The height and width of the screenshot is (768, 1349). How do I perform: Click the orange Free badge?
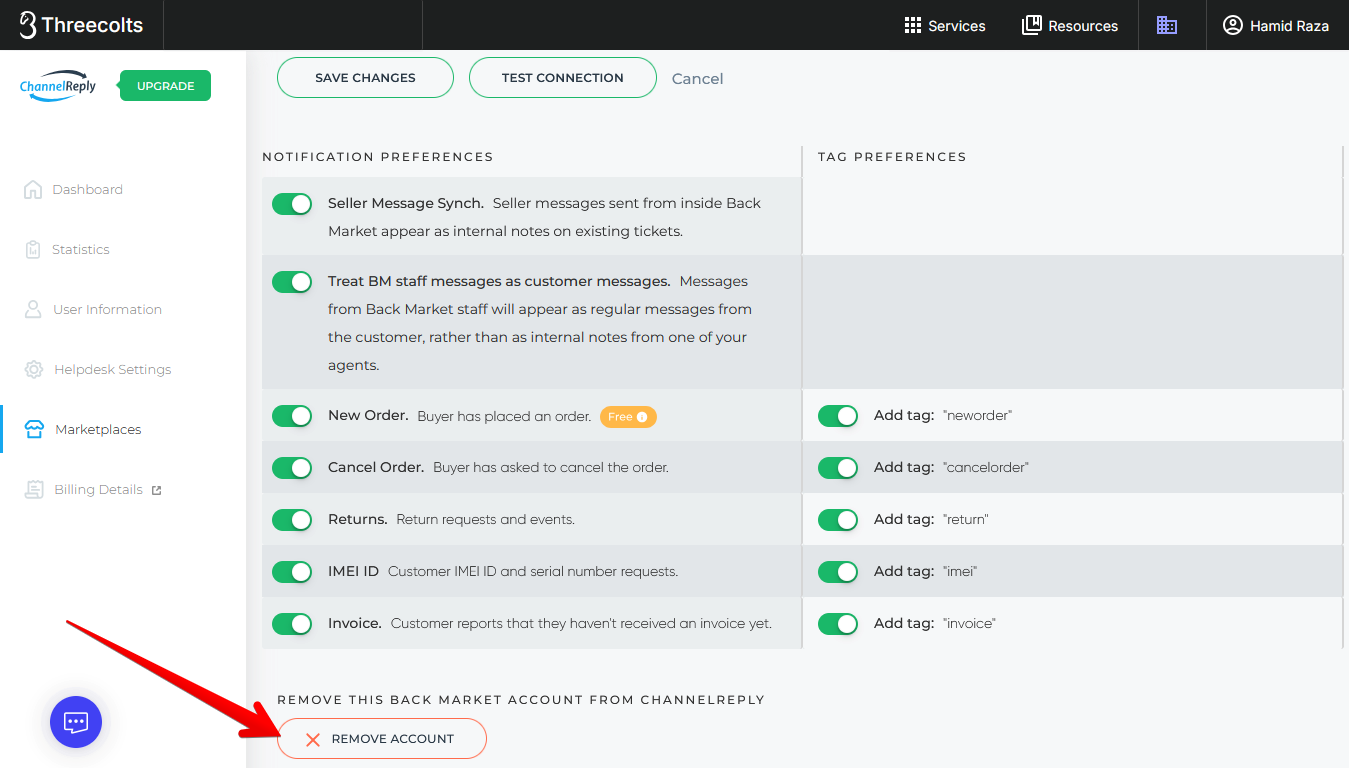628,417
